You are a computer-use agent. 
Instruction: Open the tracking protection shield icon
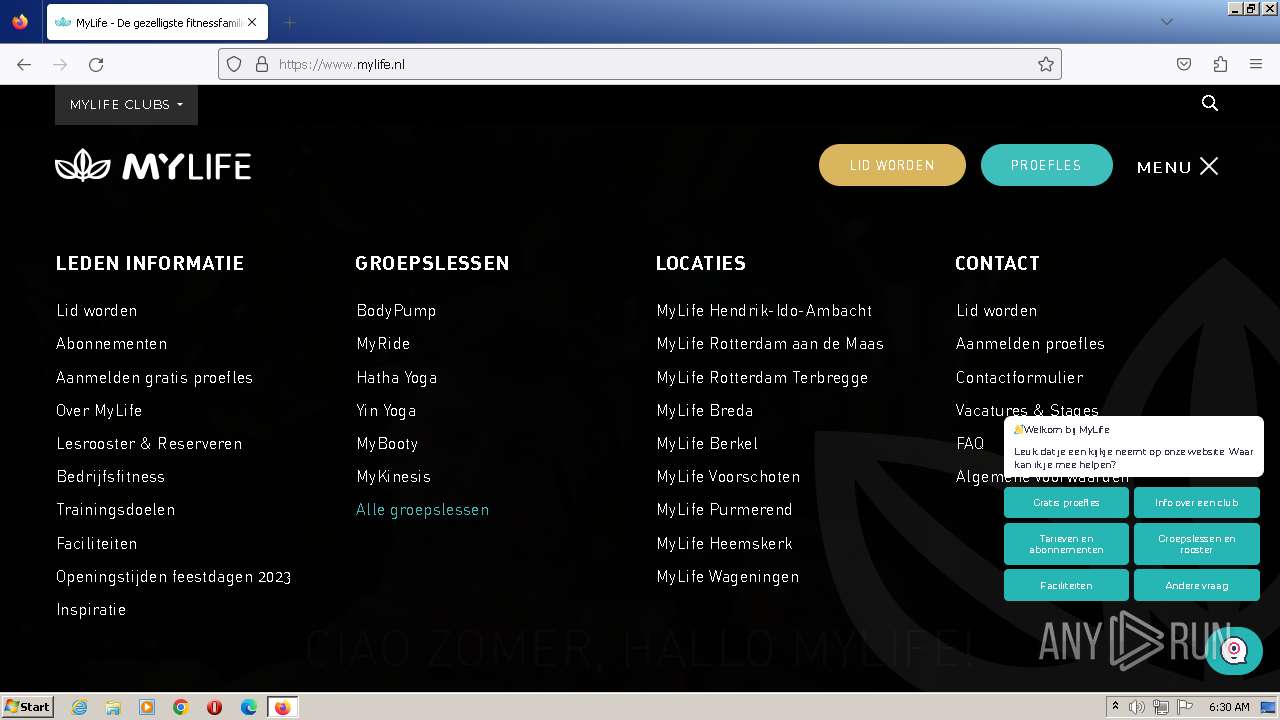tap(234, 64)
